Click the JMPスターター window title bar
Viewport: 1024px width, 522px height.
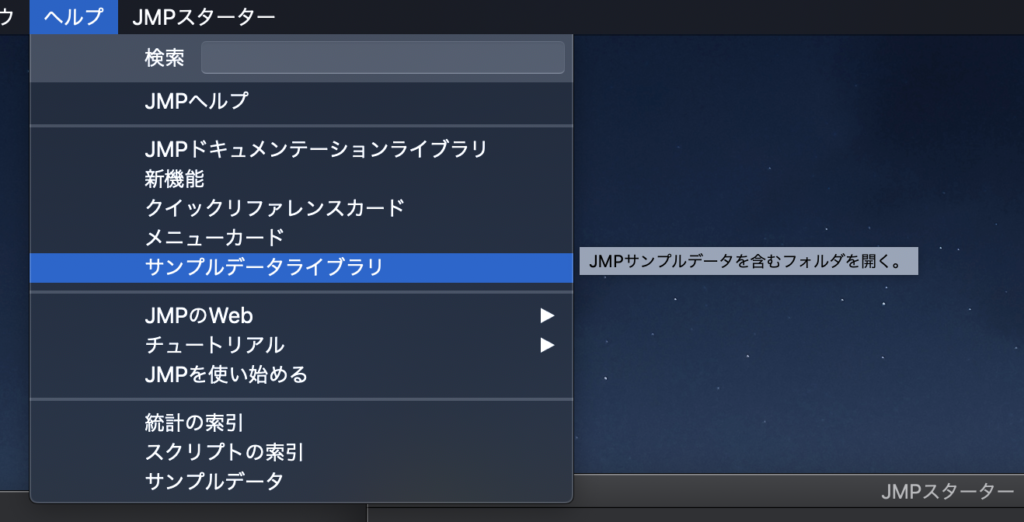coord(798,489)
